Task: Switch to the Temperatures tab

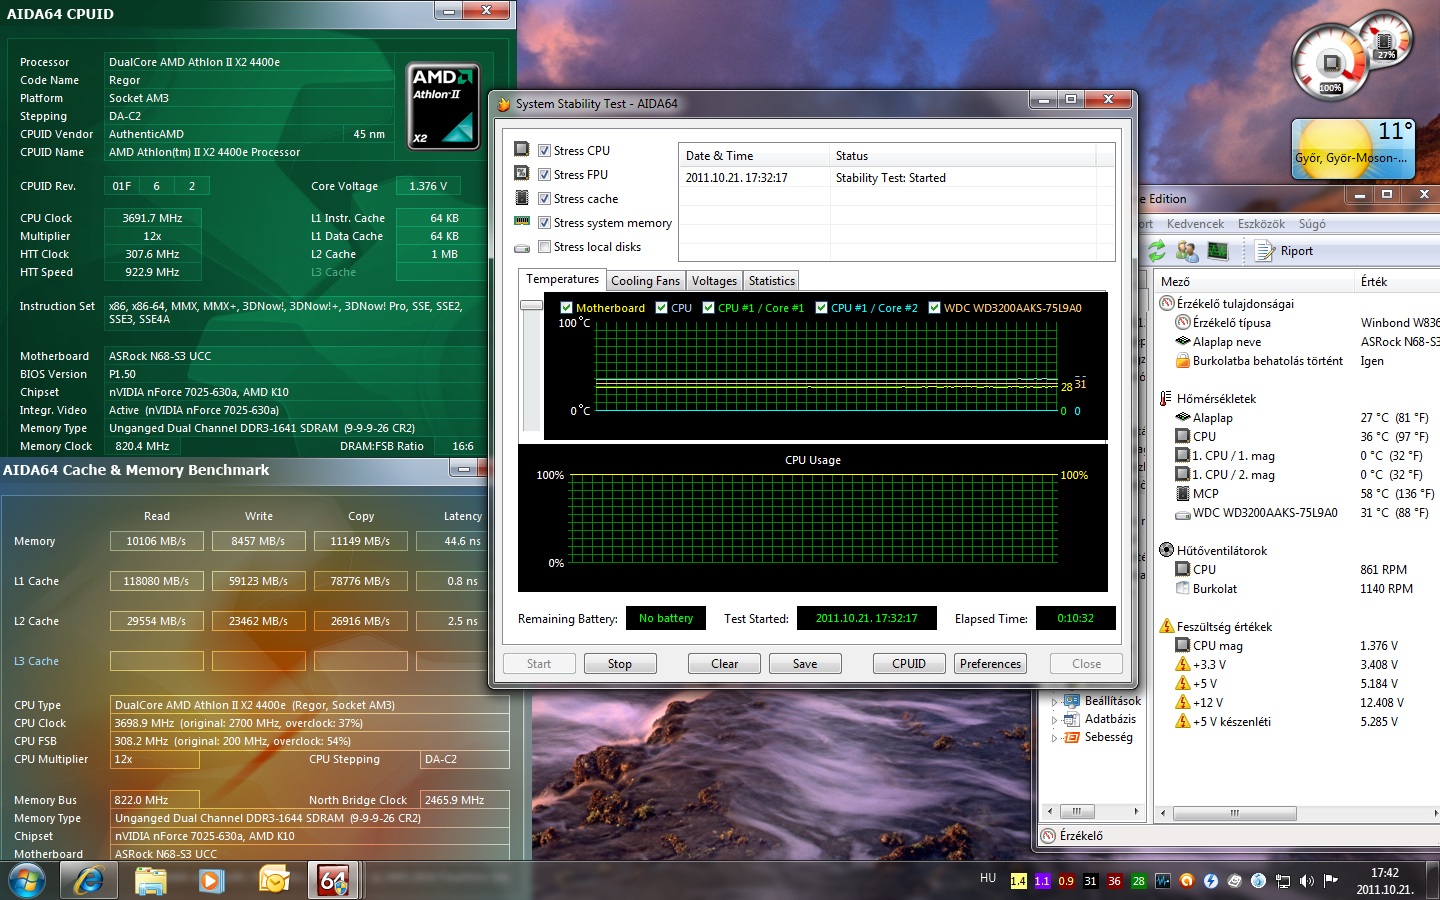Action: click(x=562, y=280)
